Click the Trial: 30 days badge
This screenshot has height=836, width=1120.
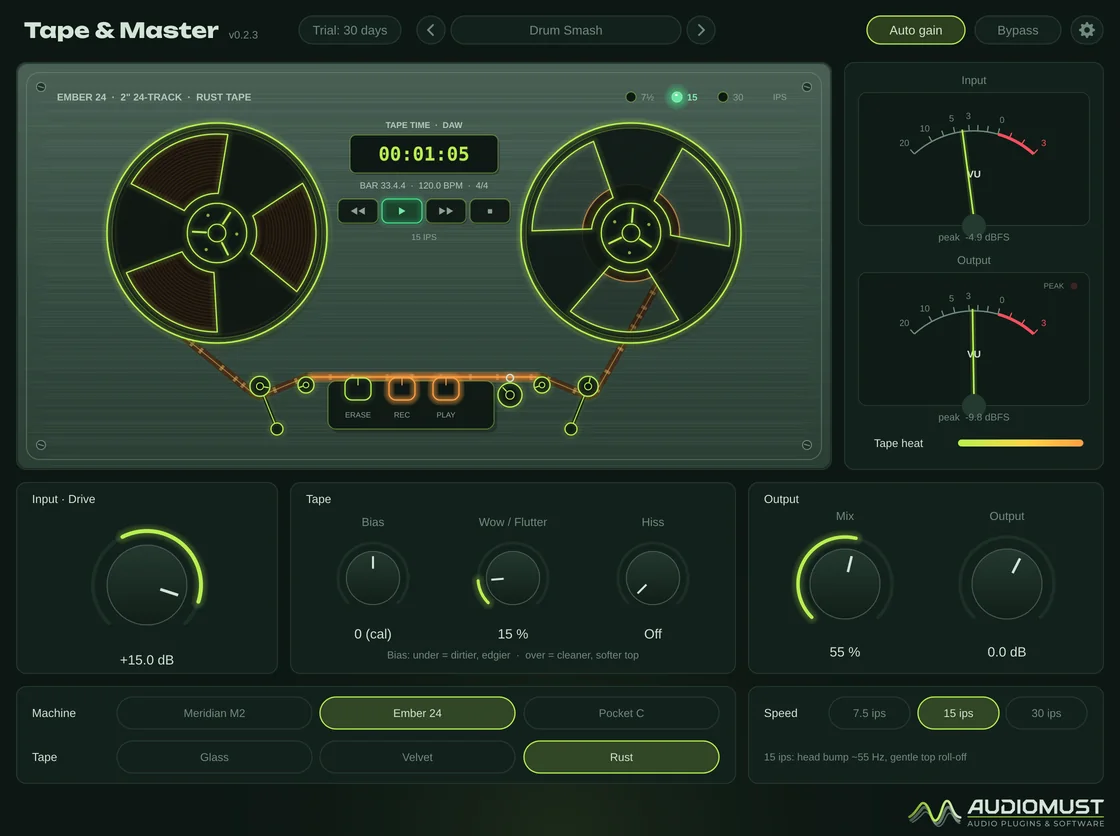point(350,30)
